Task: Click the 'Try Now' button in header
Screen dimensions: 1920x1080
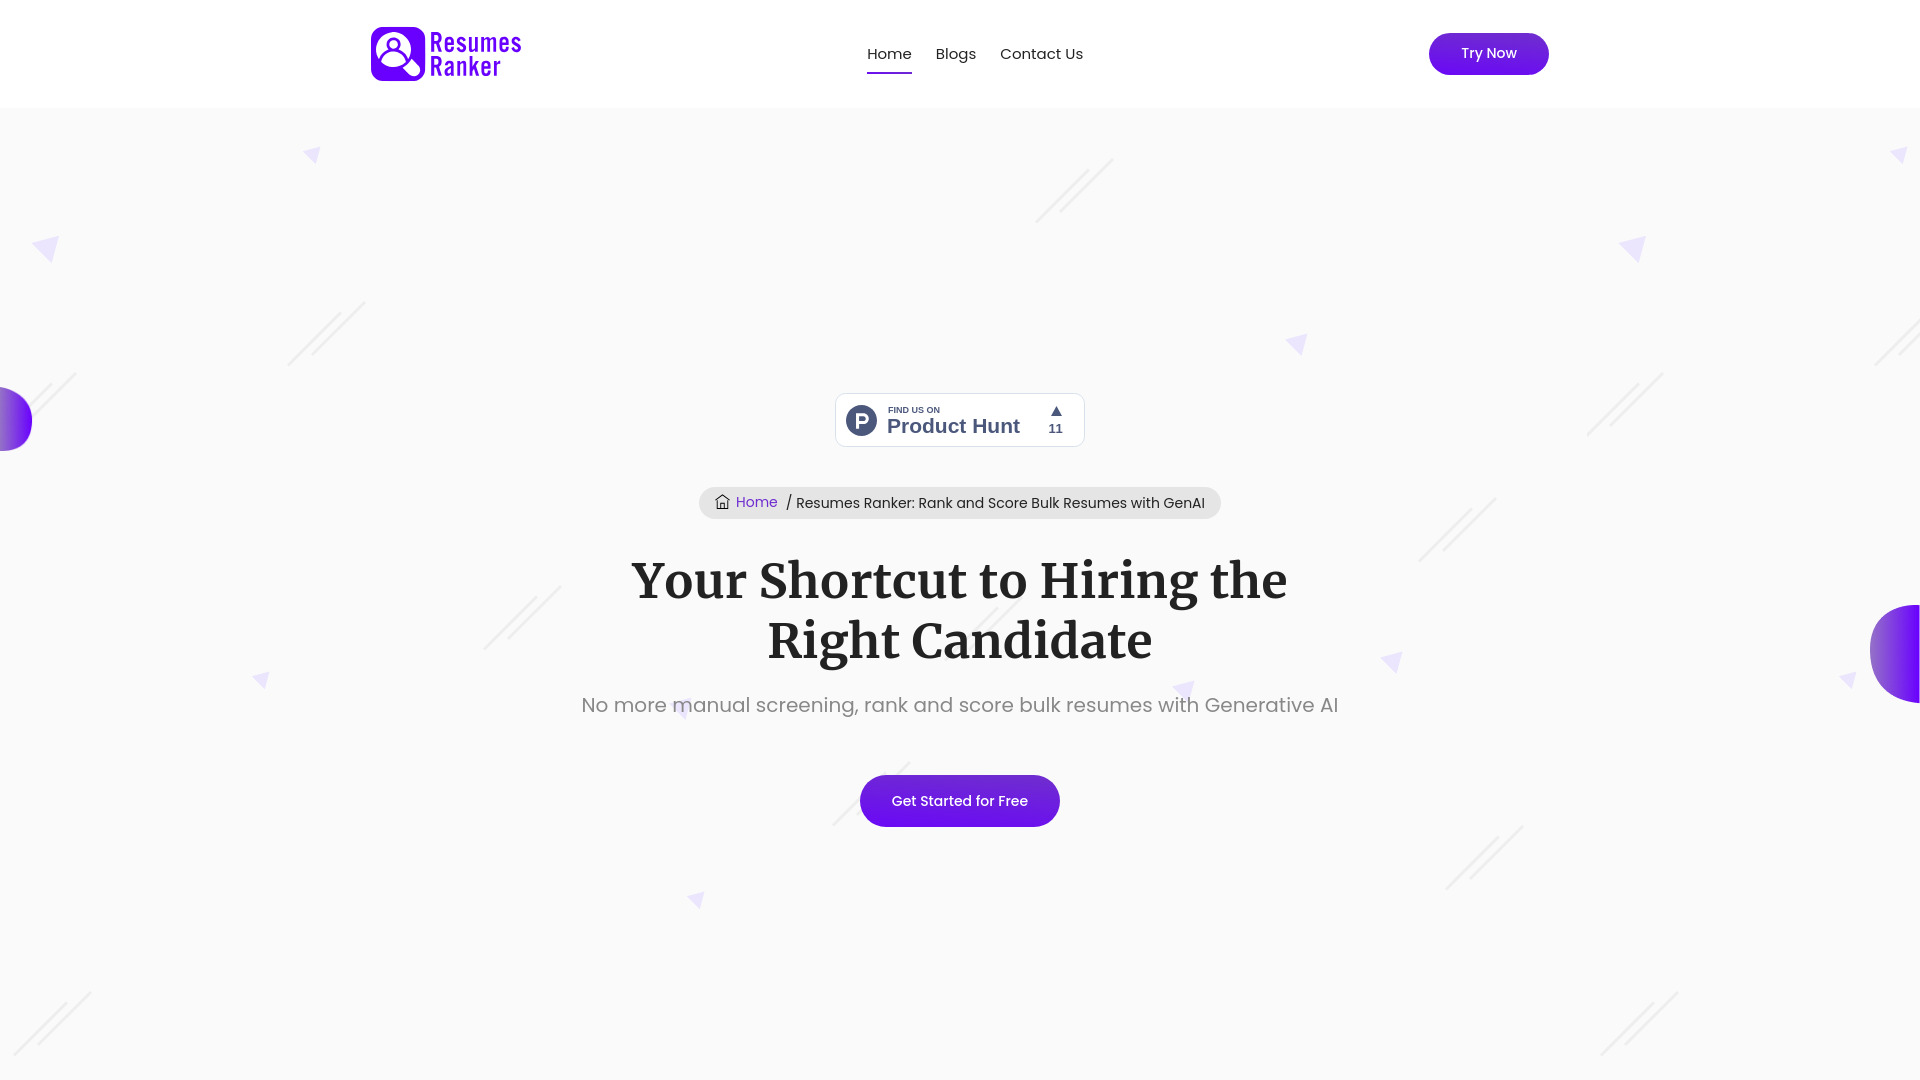Action: [x=1487, y=54]
